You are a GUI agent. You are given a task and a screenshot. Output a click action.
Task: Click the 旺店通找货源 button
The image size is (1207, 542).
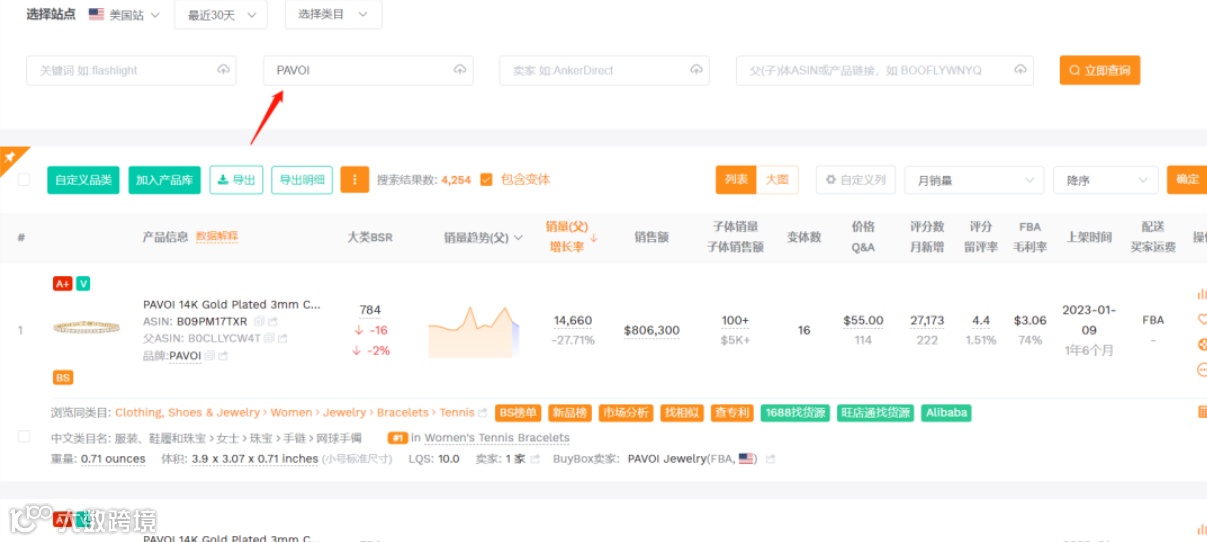[876, 413]
